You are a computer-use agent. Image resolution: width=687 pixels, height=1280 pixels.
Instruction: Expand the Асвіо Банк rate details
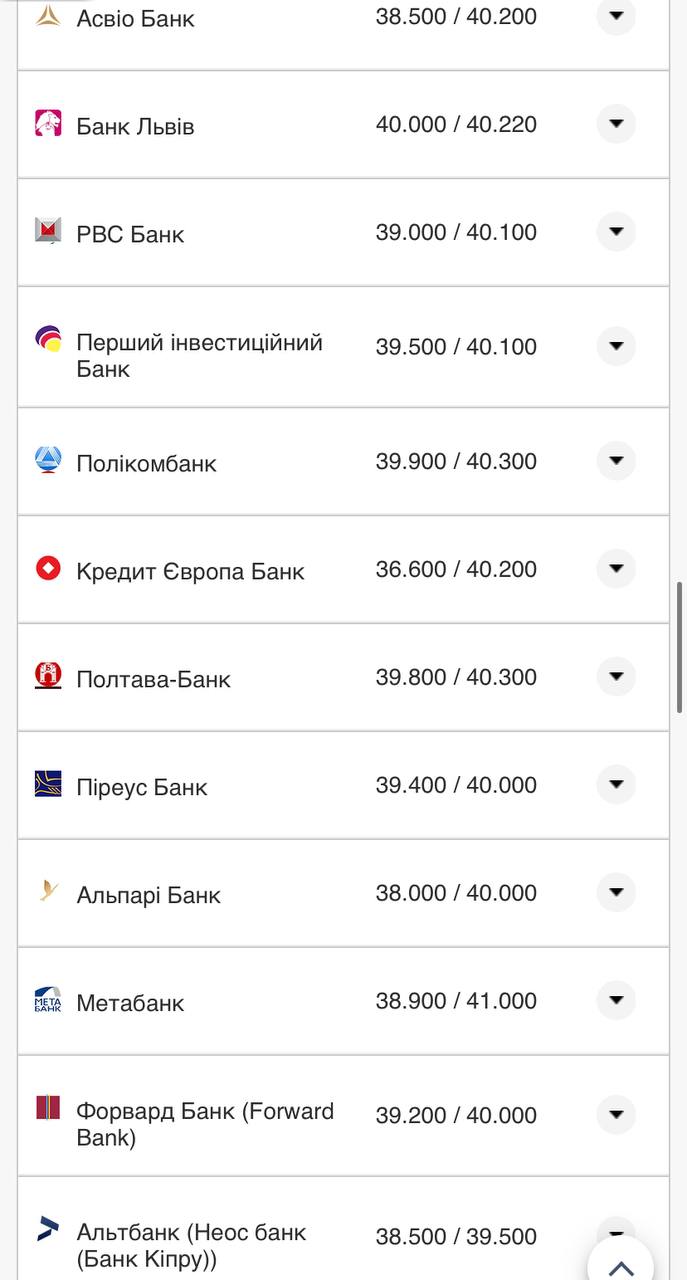coord(616,16)
